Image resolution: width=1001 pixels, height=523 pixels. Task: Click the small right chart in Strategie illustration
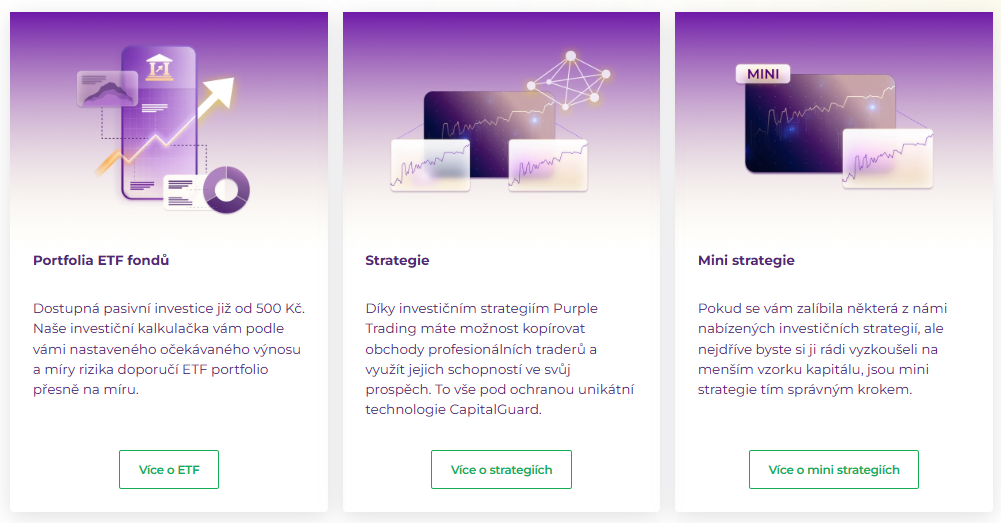548,164
